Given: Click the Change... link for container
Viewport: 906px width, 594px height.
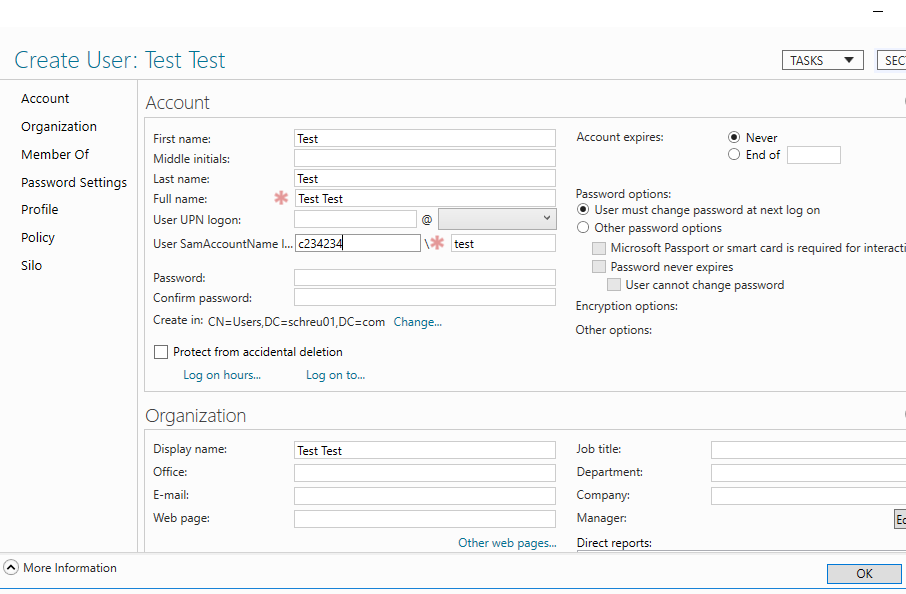Looking at the screenshot, I should [x=417, y=322].
